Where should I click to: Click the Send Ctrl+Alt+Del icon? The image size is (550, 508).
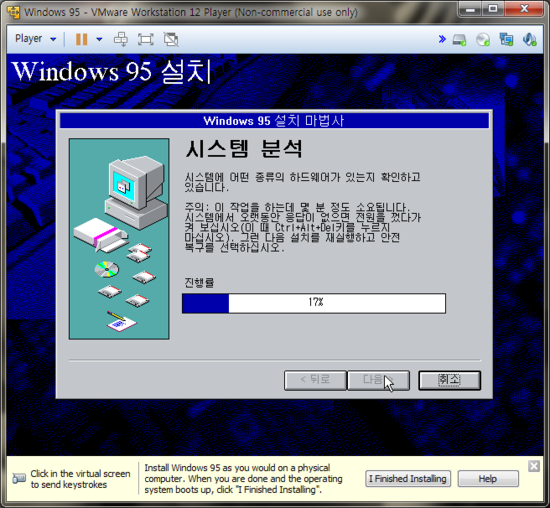(x=121, y=39)
